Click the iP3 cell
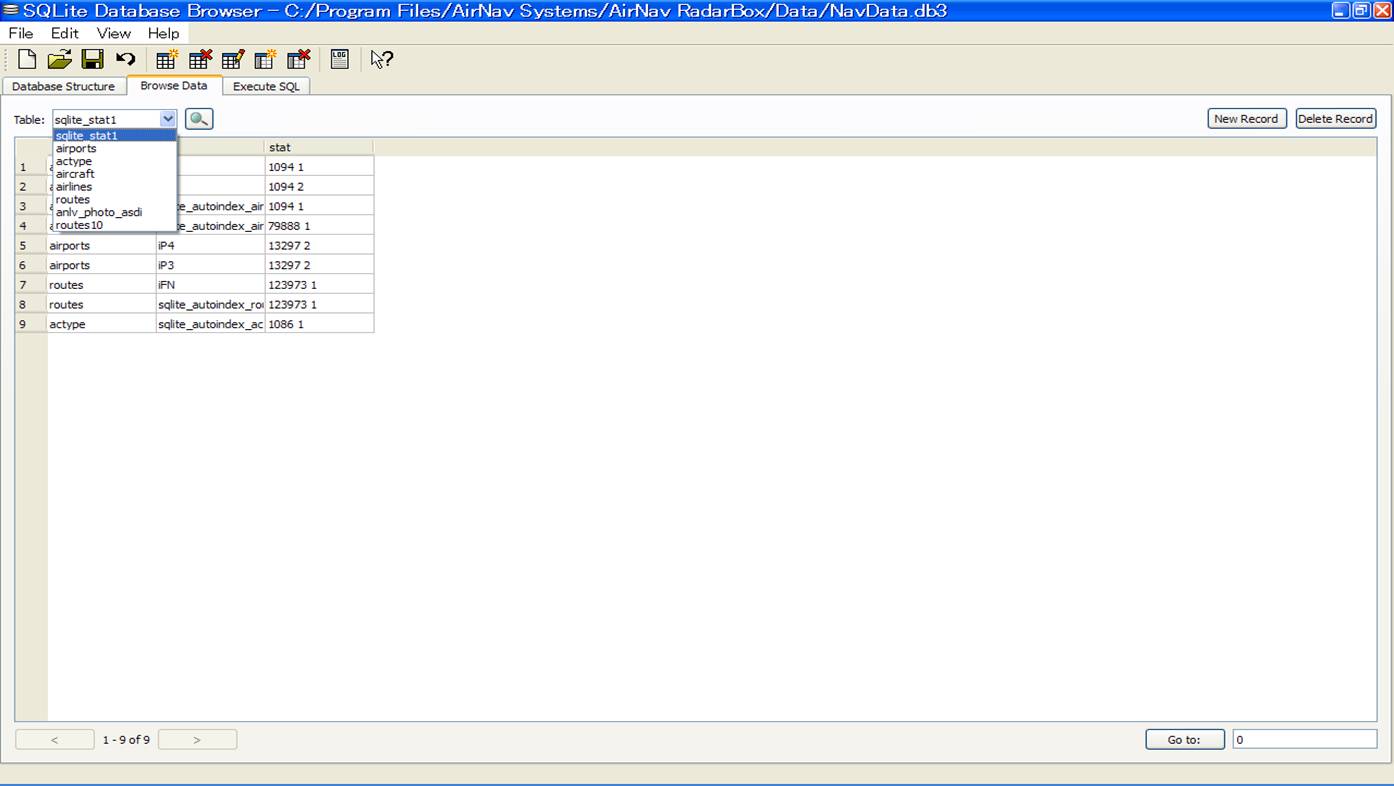This screenshot has height=786, width=1394. [210, 265]
